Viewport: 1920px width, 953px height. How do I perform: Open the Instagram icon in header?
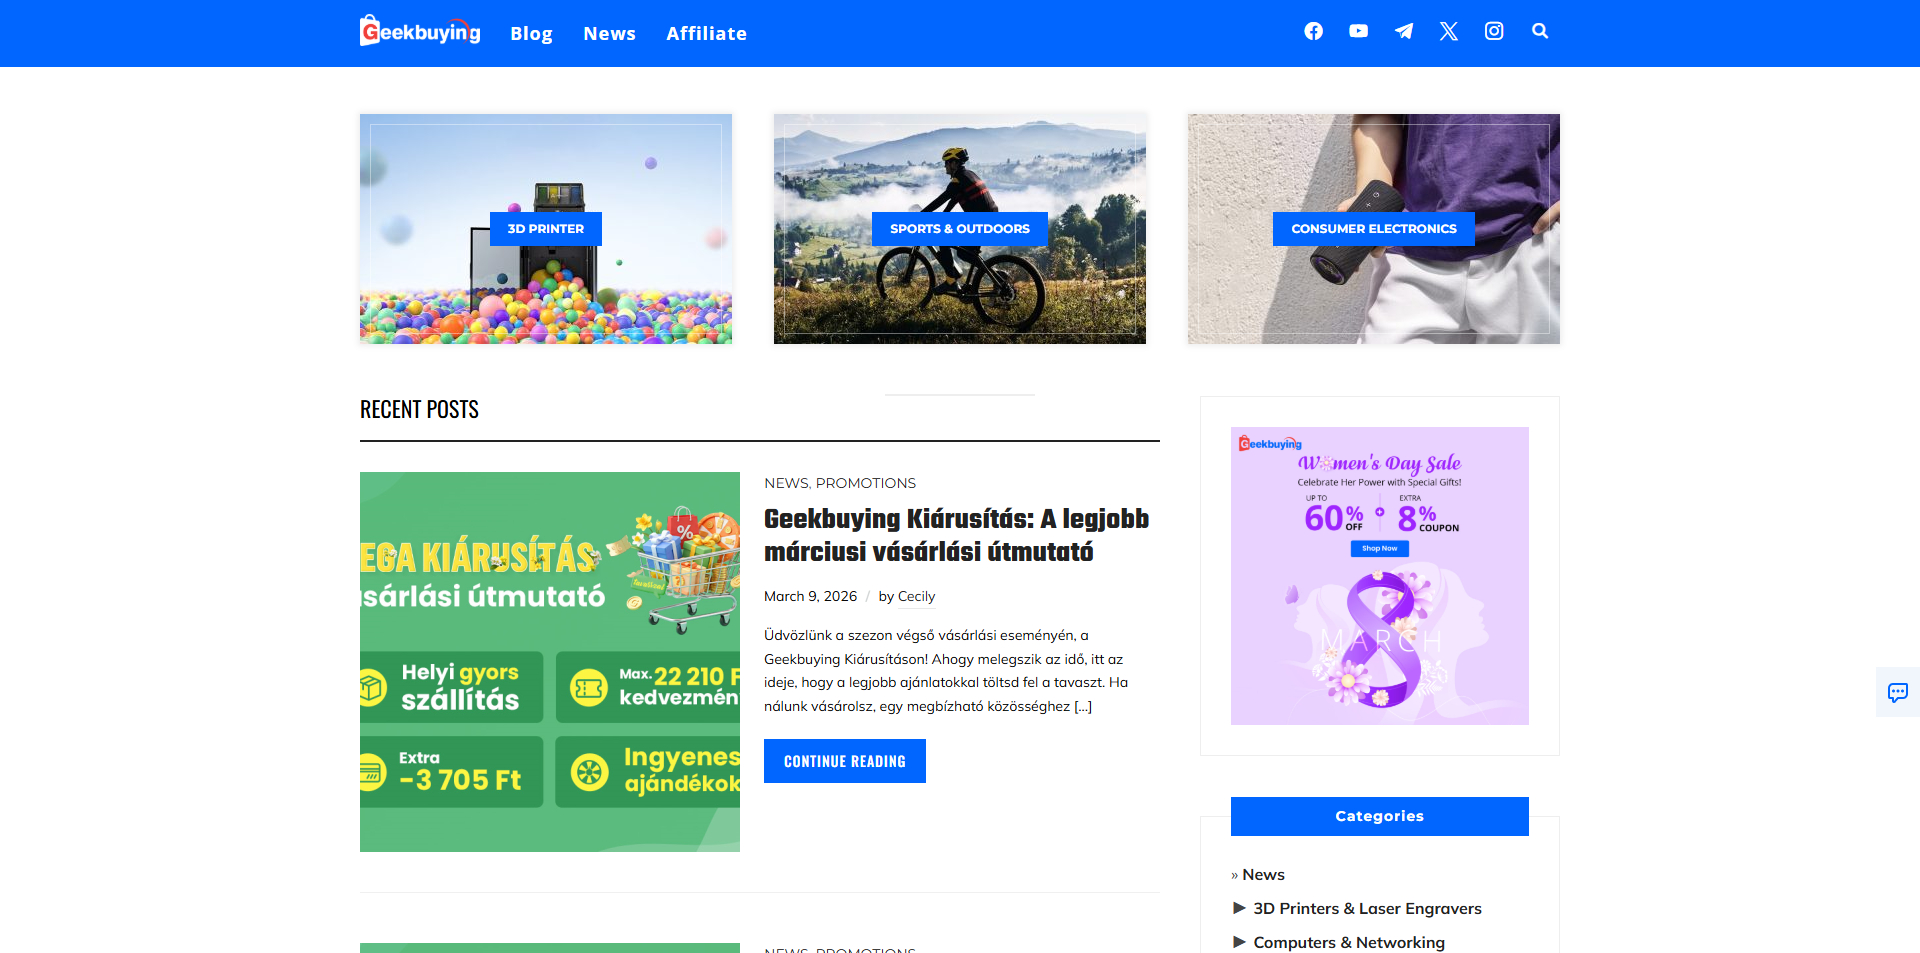pyautogui.click(x=1494, y=31)
